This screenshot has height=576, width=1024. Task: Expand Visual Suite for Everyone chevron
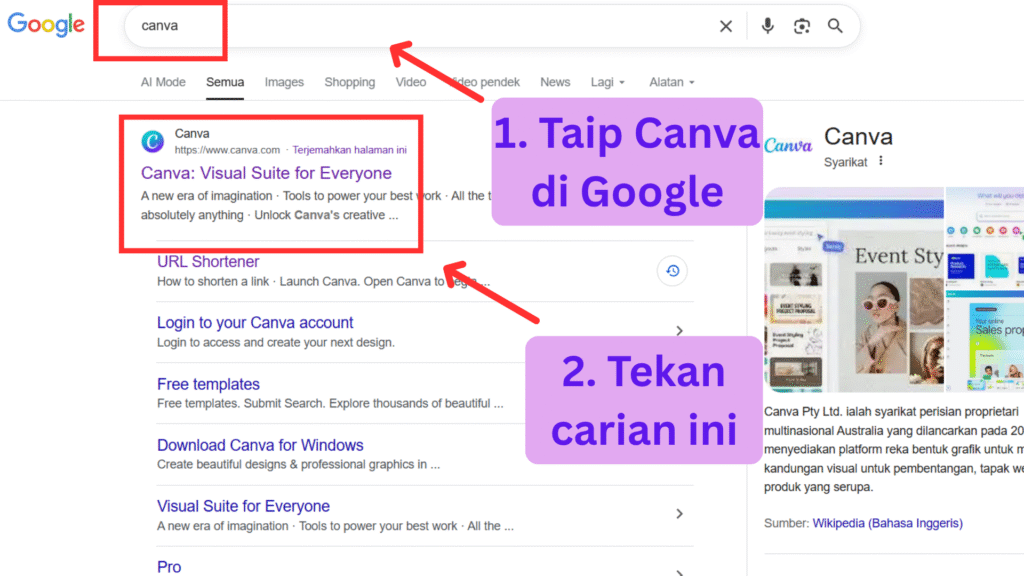click(679, 514)
